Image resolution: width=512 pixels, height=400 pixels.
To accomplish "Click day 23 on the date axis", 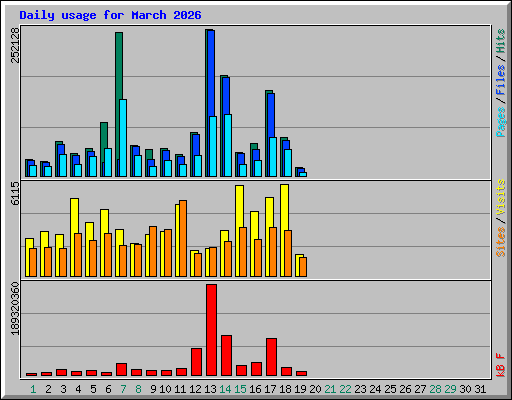I will coord(360,389).
